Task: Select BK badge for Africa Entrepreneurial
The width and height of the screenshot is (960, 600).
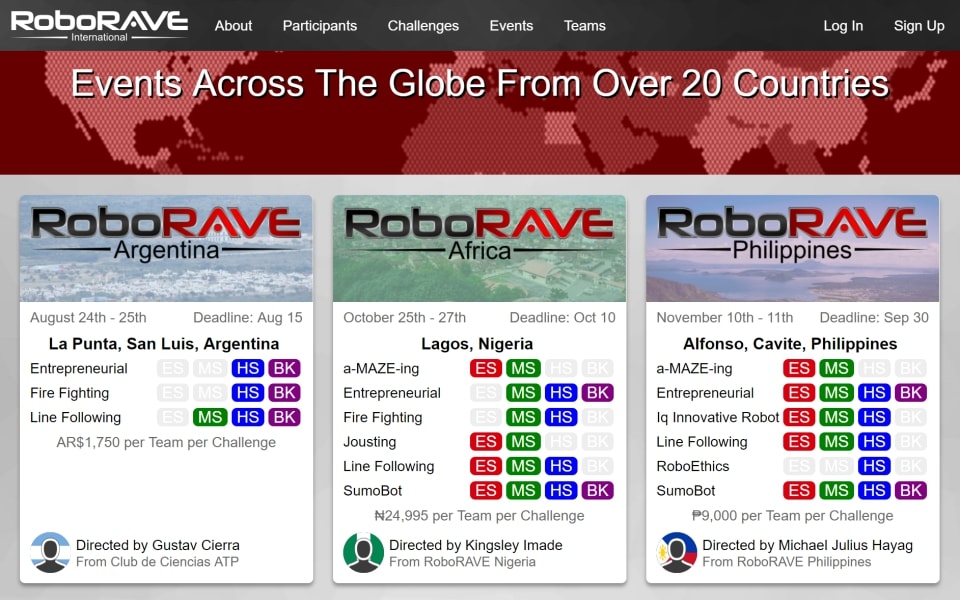Action: pos(598,392)
